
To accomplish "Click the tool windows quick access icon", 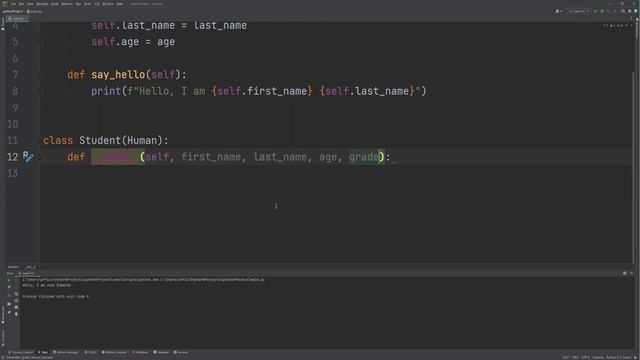I will point(3,358).
